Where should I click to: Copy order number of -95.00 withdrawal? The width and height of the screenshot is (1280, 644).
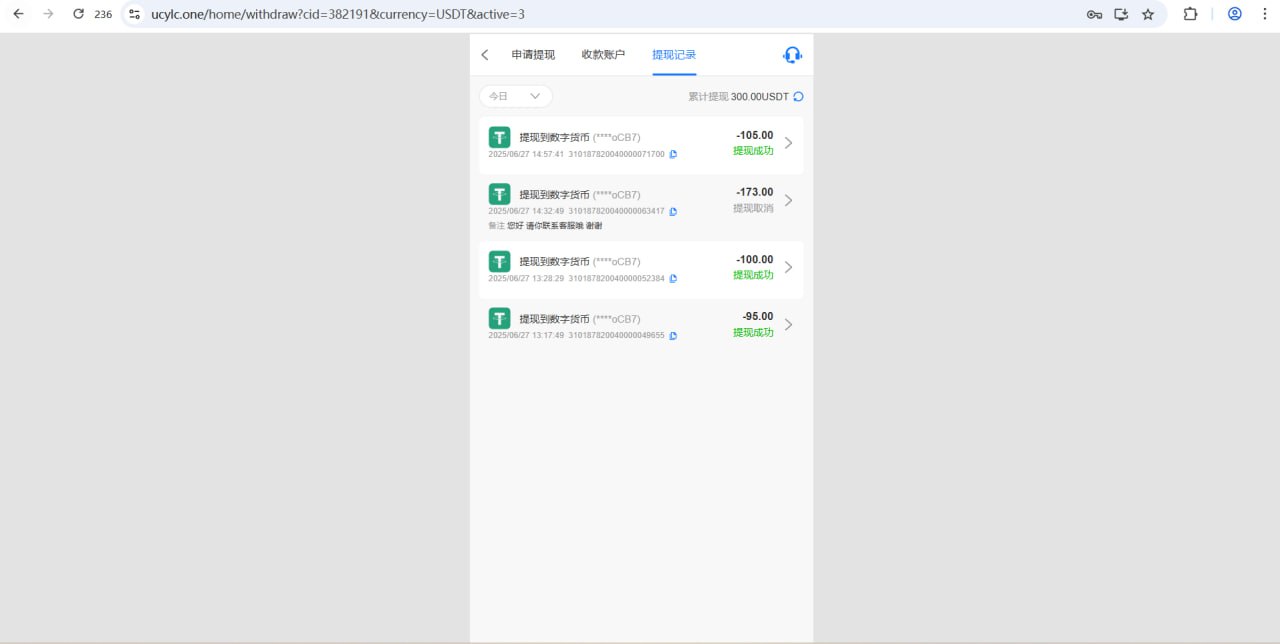(673, 336)
